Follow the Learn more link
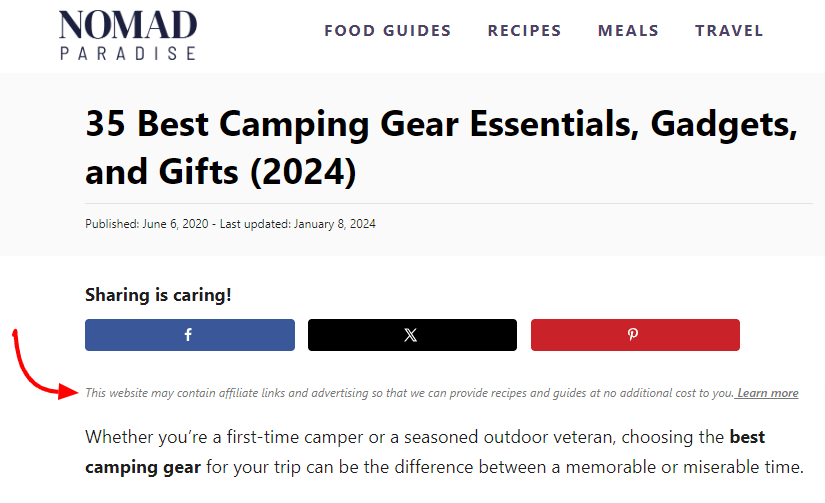The image size is (825, 503). point(767,393)
